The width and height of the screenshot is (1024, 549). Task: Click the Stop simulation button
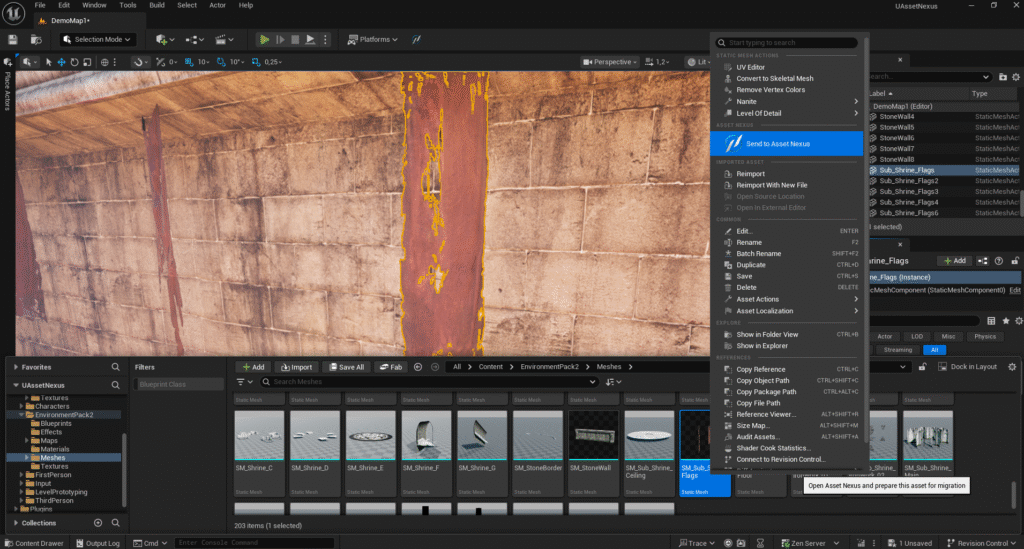(295, 39)
